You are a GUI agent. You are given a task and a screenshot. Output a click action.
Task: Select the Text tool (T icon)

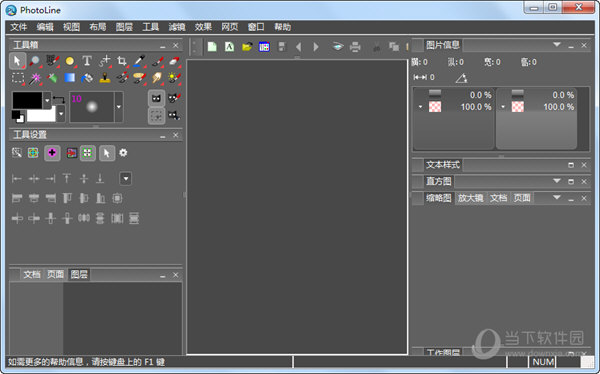click(87, 61)
